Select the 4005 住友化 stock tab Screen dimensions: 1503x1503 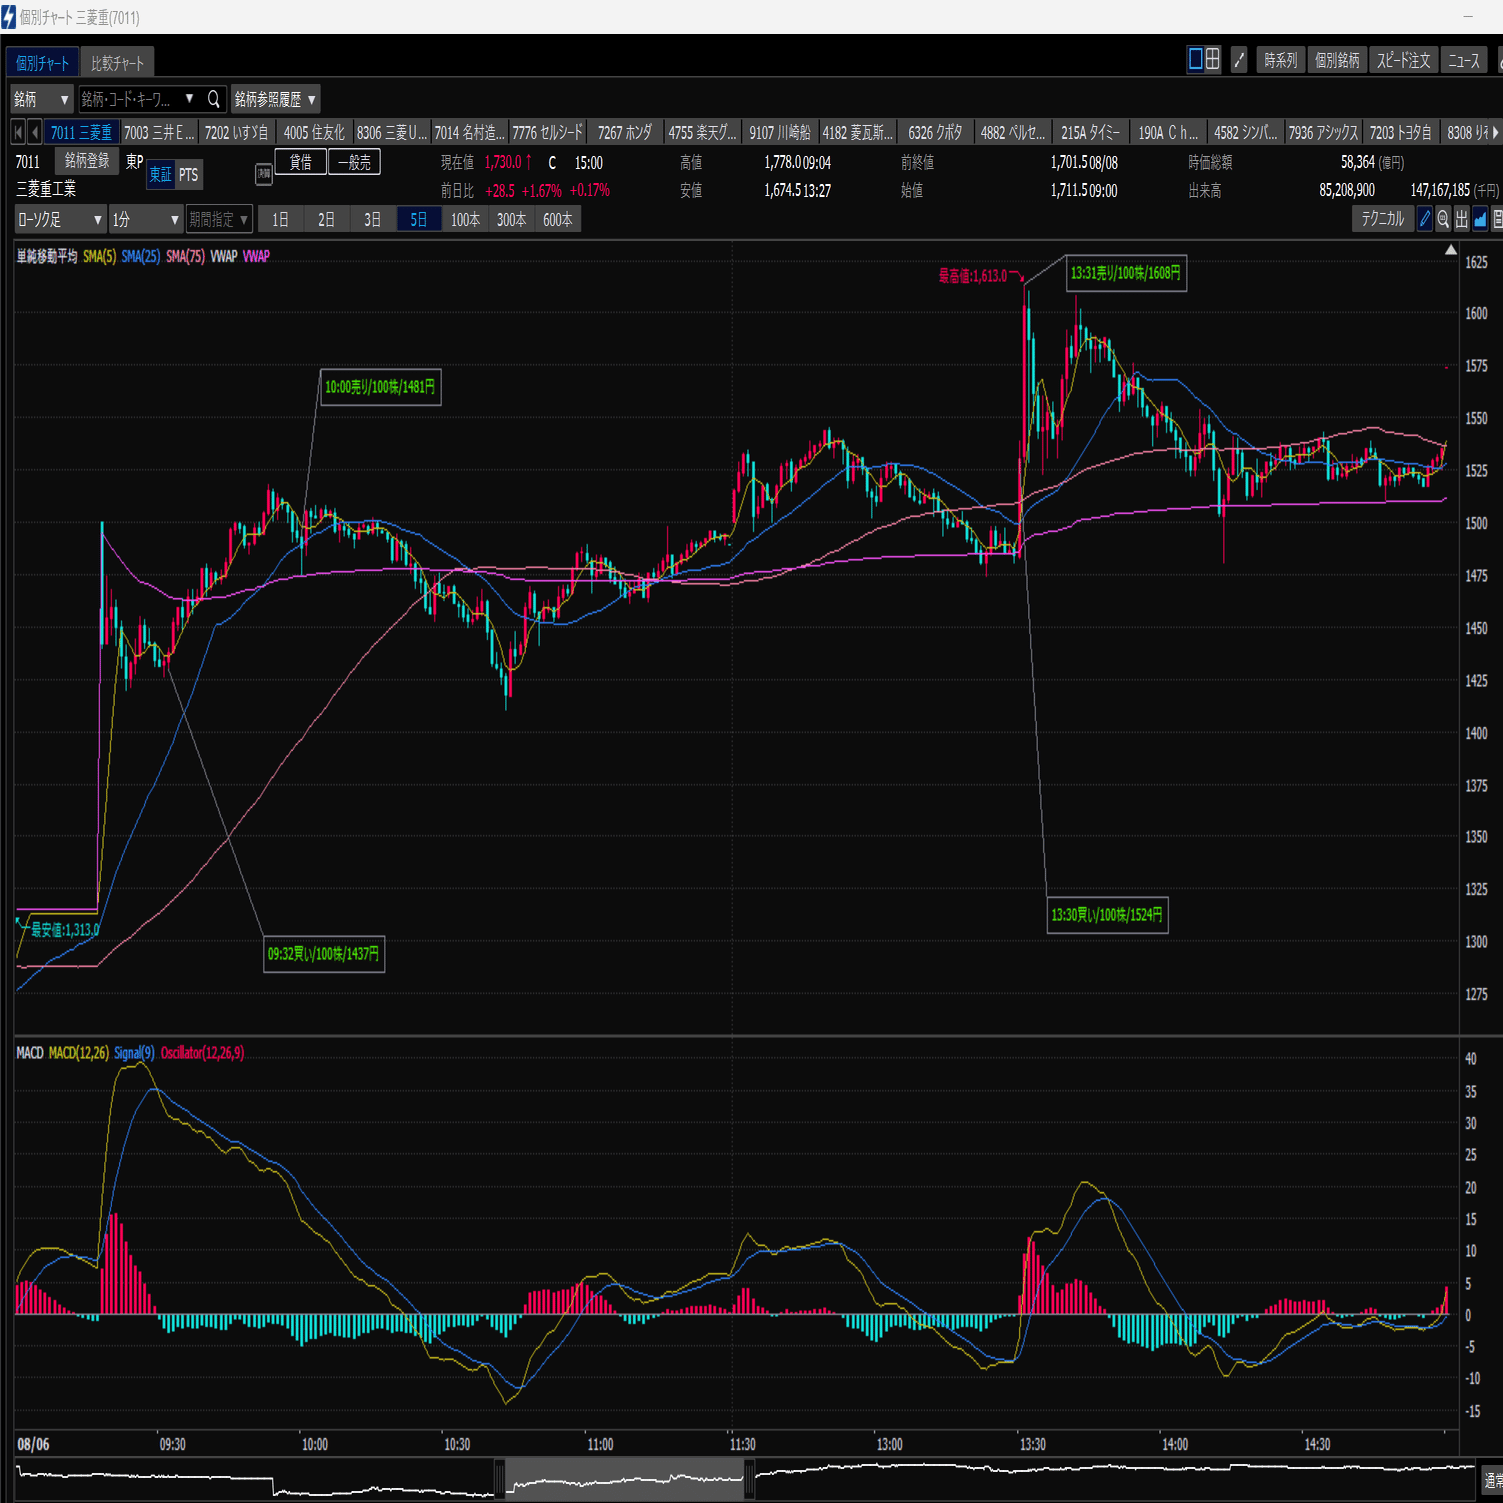coord(314,132)
